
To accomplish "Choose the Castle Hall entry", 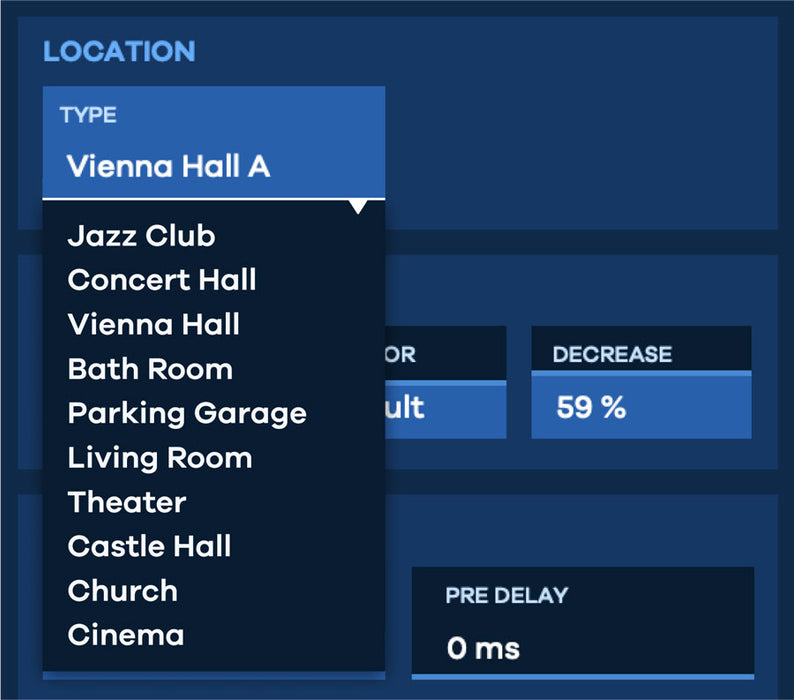I will tap(149, 546).
